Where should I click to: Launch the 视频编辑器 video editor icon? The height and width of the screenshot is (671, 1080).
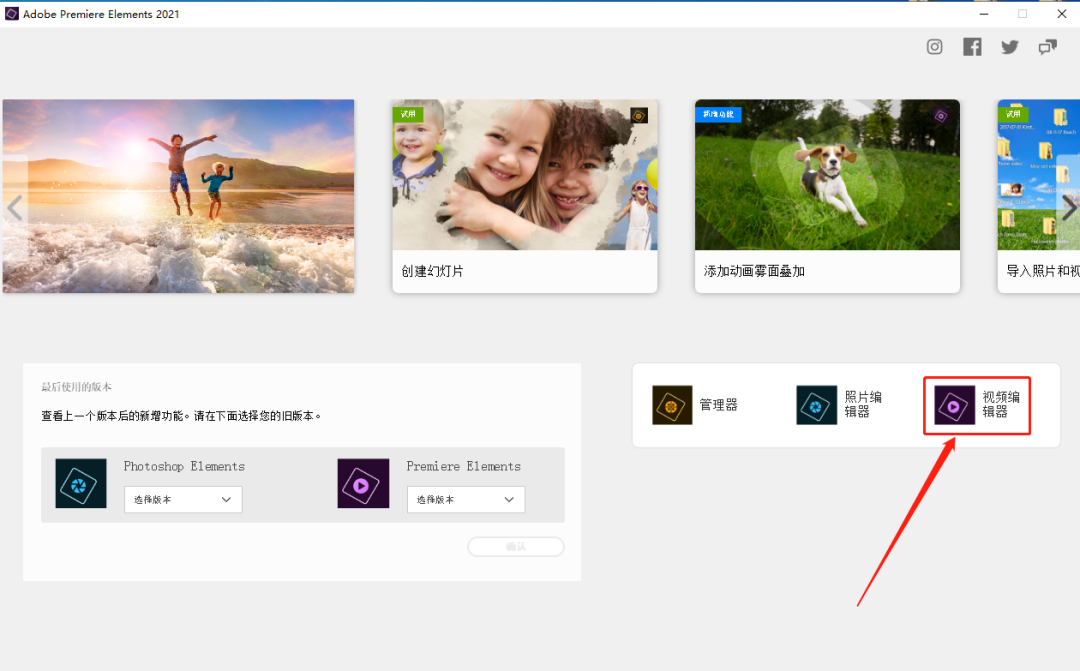954,405
